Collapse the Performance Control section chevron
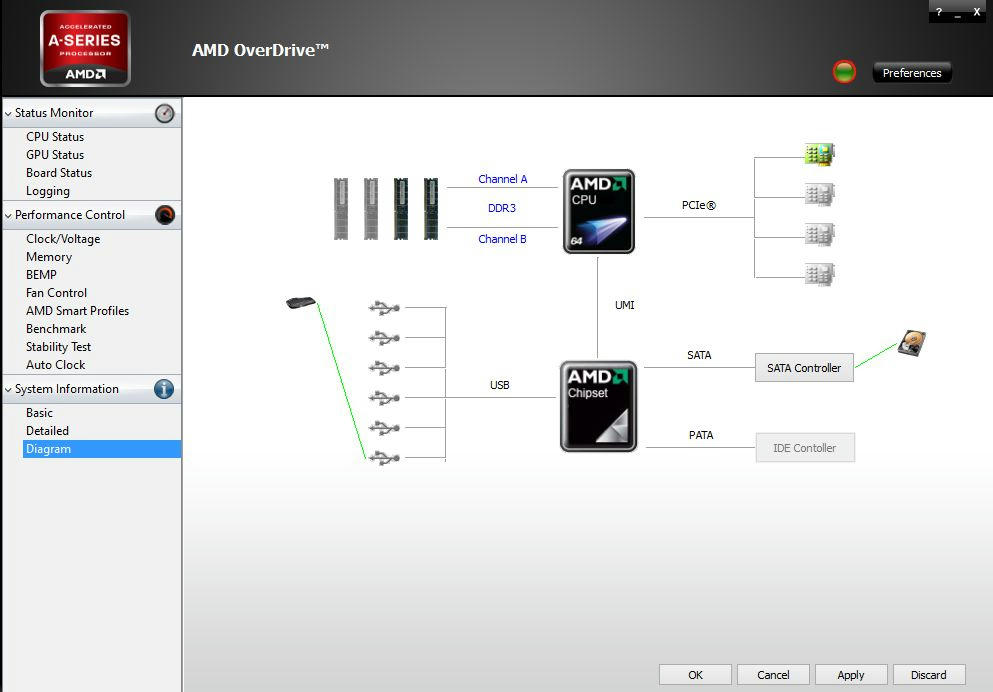The height and width of the screenshot is (692, 993). (x=8, y=216)
